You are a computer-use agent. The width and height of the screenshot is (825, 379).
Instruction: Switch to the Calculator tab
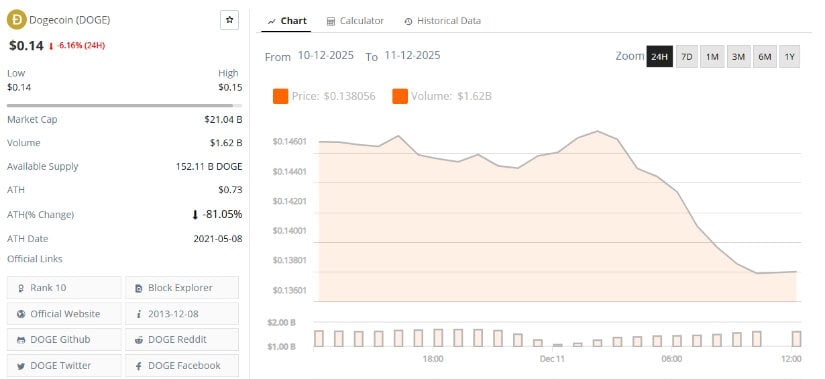(x=355, y=21)
